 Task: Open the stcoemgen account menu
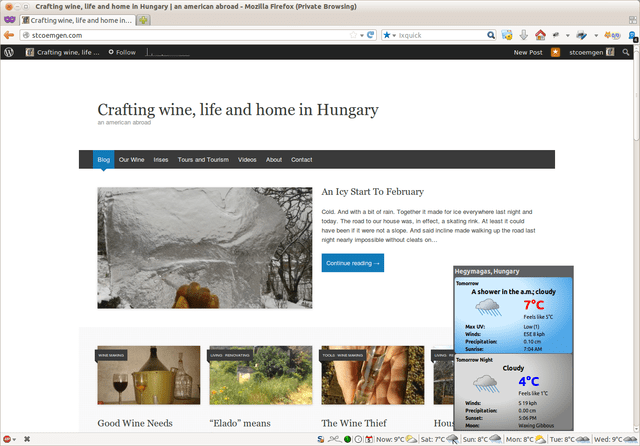coord(591,52)
